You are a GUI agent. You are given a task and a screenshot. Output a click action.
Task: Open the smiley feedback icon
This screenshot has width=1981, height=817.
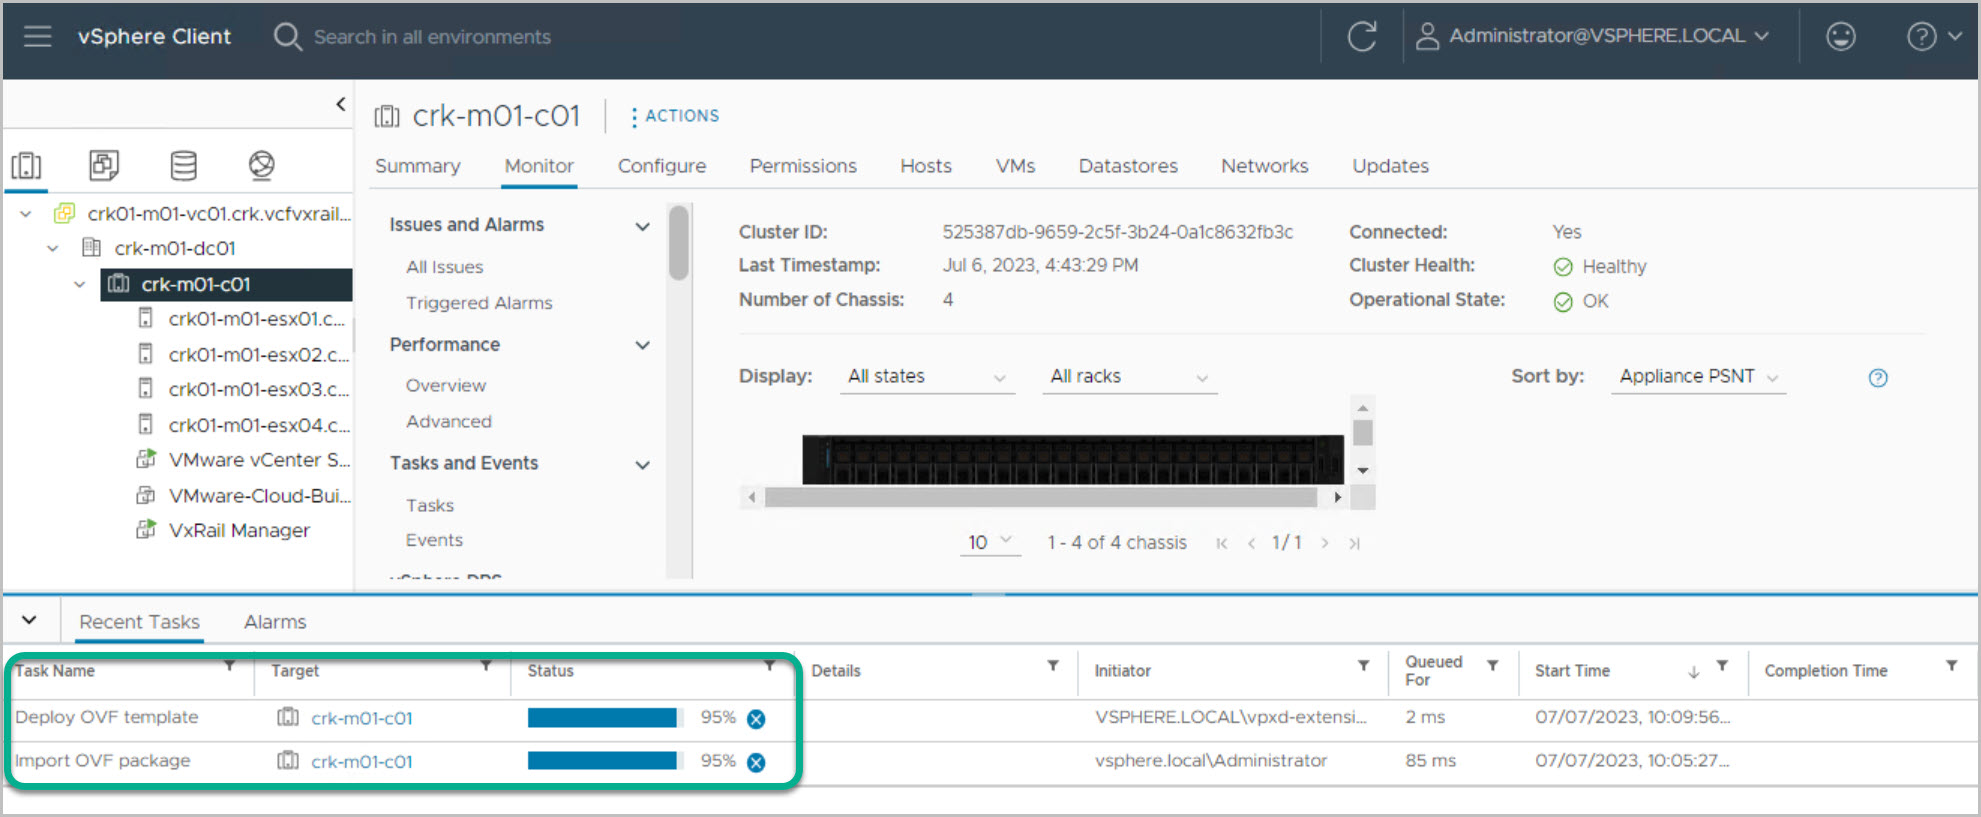pos(1840,37)
